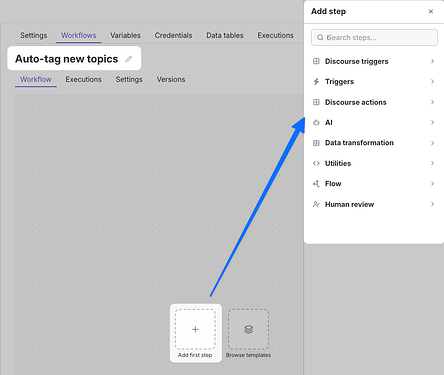Click the Data transformation grid icon
Image resolution: width=444 pixels, height=375 pixels.
[316, 143]
